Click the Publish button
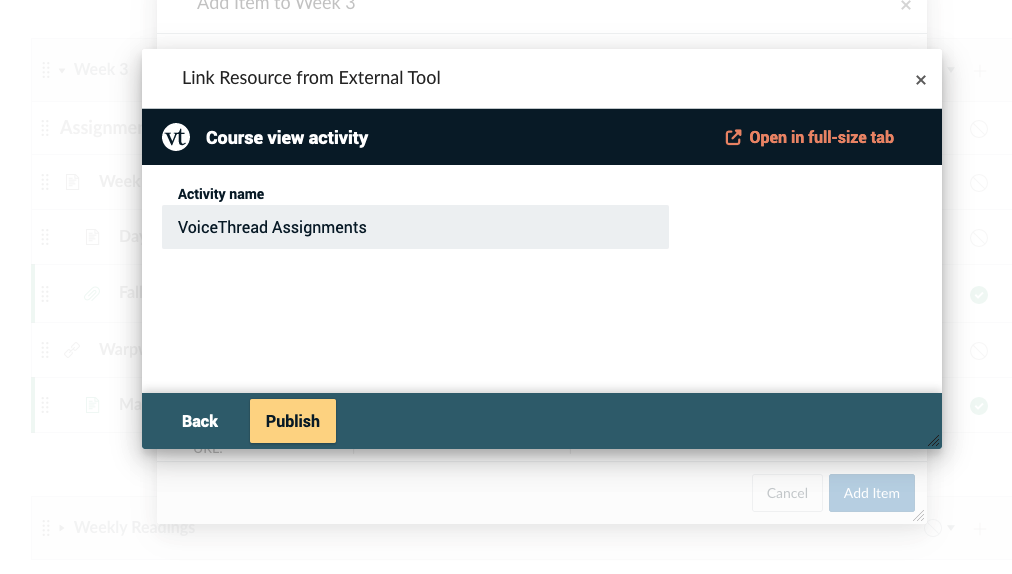The width and height of the screenshot is (1012, 574). tap(292, 421)
